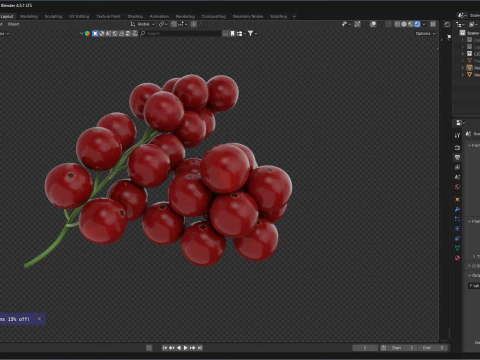Open viewport shading options arrow

pyautogui.click(x=424, y=24)
